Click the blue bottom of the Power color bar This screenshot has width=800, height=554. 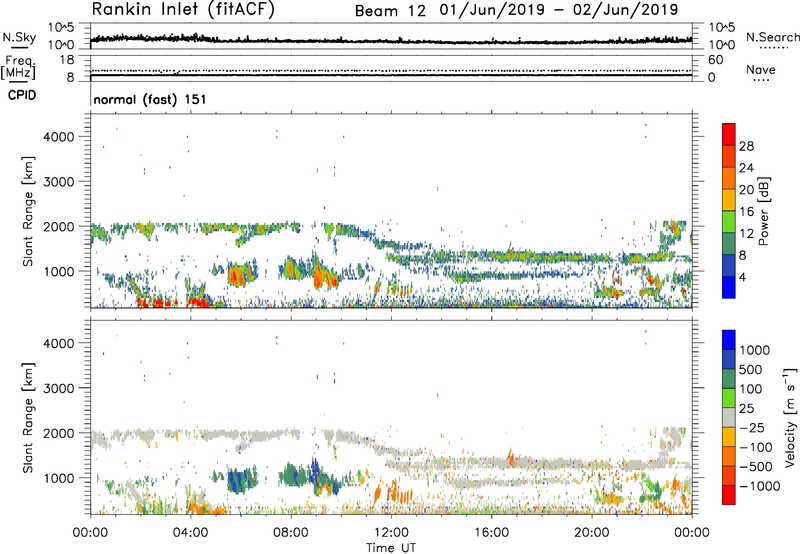tap(729, 287)
